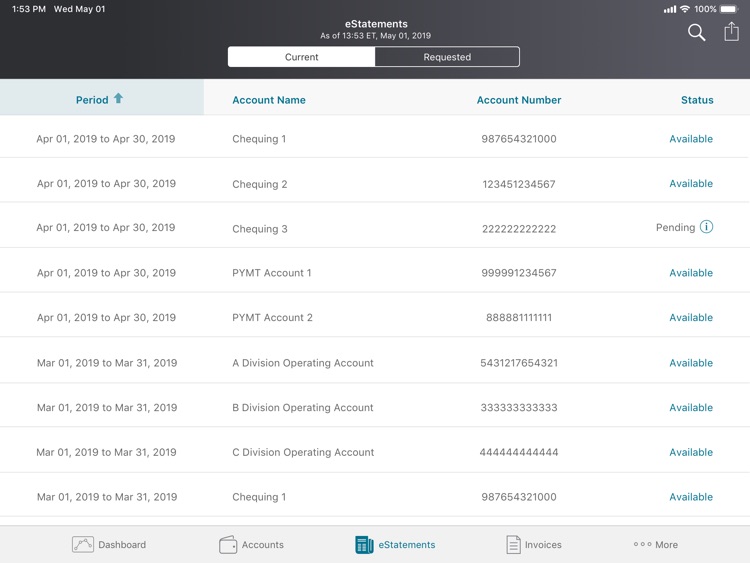This screenshot has width=750, height=563.
Task: Tap account number 5431217654321
Action: (x=519, y=363)
